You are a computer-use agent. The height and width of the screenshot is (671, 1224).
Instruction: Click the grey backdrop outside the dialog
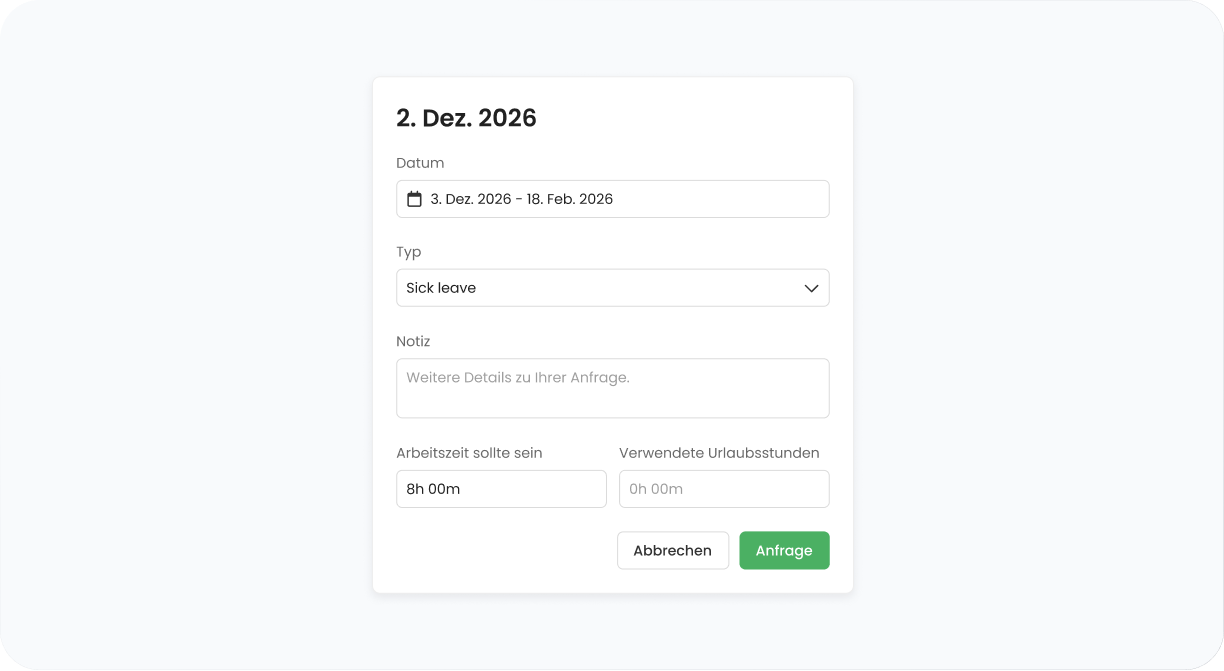coord(180,335)
